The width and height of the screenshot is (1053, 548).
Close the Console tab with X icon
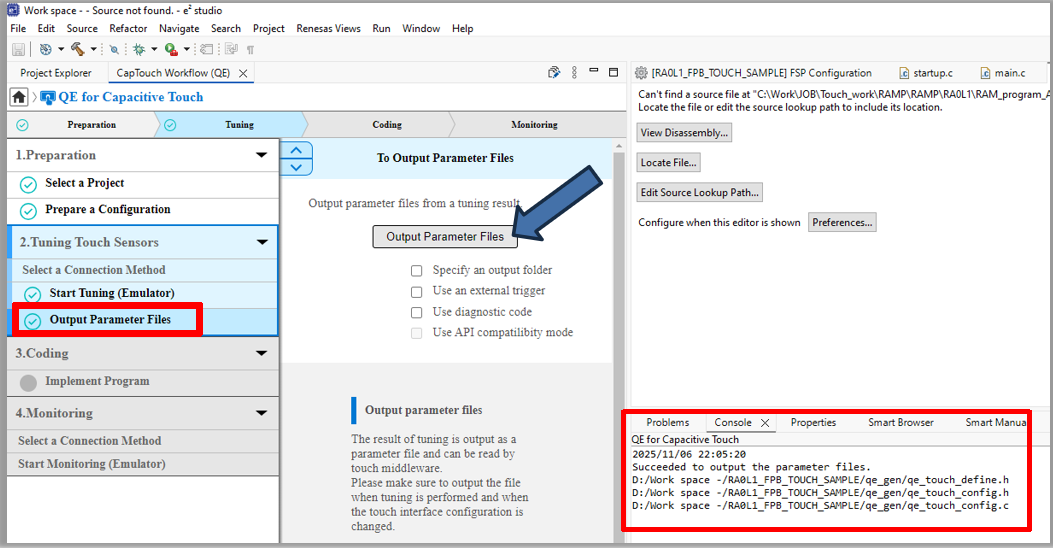point(765,423)
